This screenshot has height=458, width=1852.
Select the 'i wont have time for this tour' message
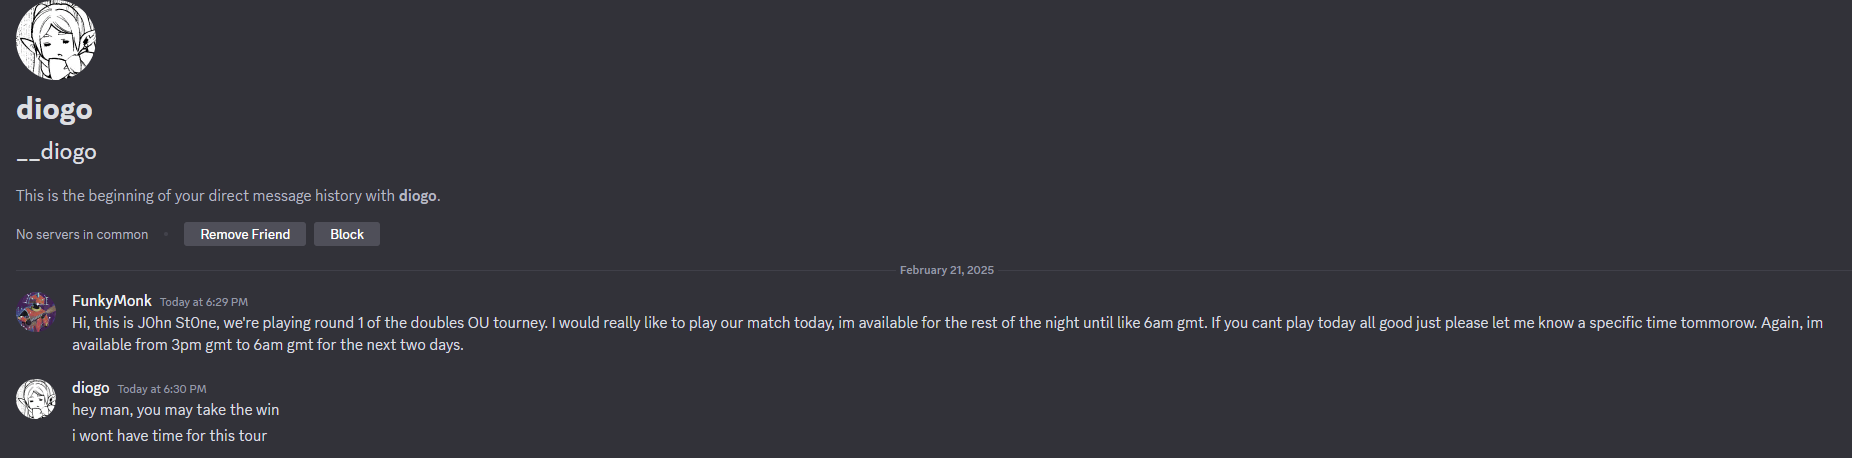[x=169, y=436]
